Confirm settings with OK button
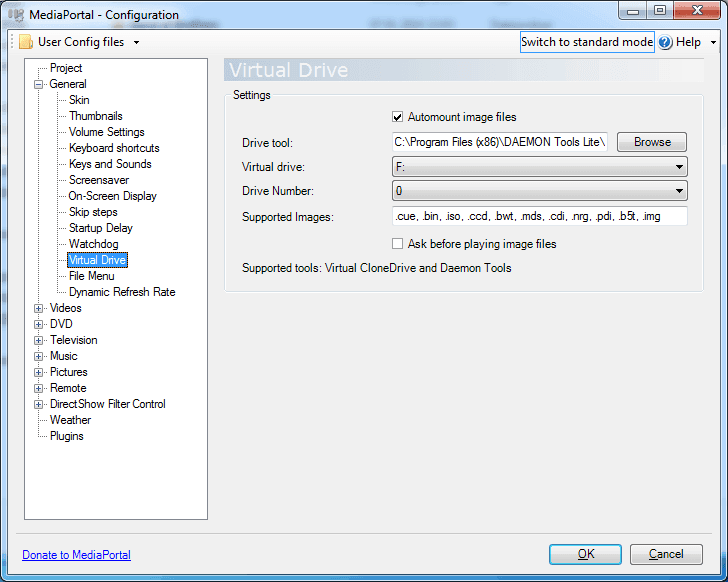Screen dimensions: 728x582 (x=585, y=555)
